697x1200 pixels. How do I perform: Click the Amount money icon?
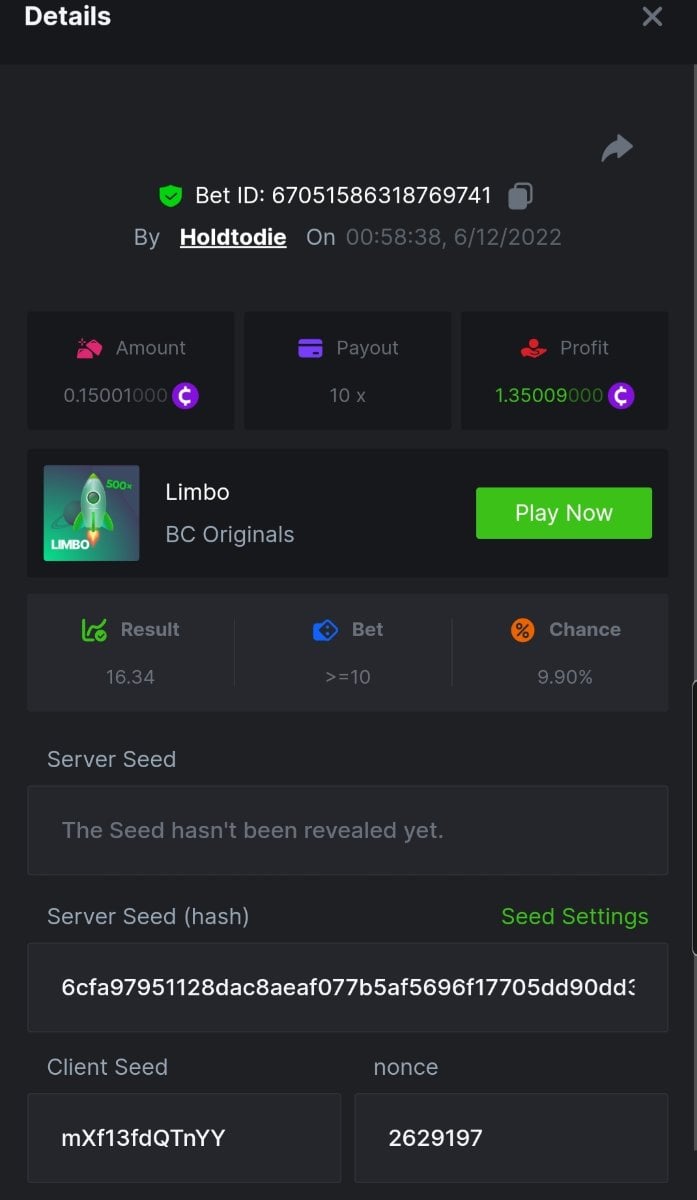90,349
